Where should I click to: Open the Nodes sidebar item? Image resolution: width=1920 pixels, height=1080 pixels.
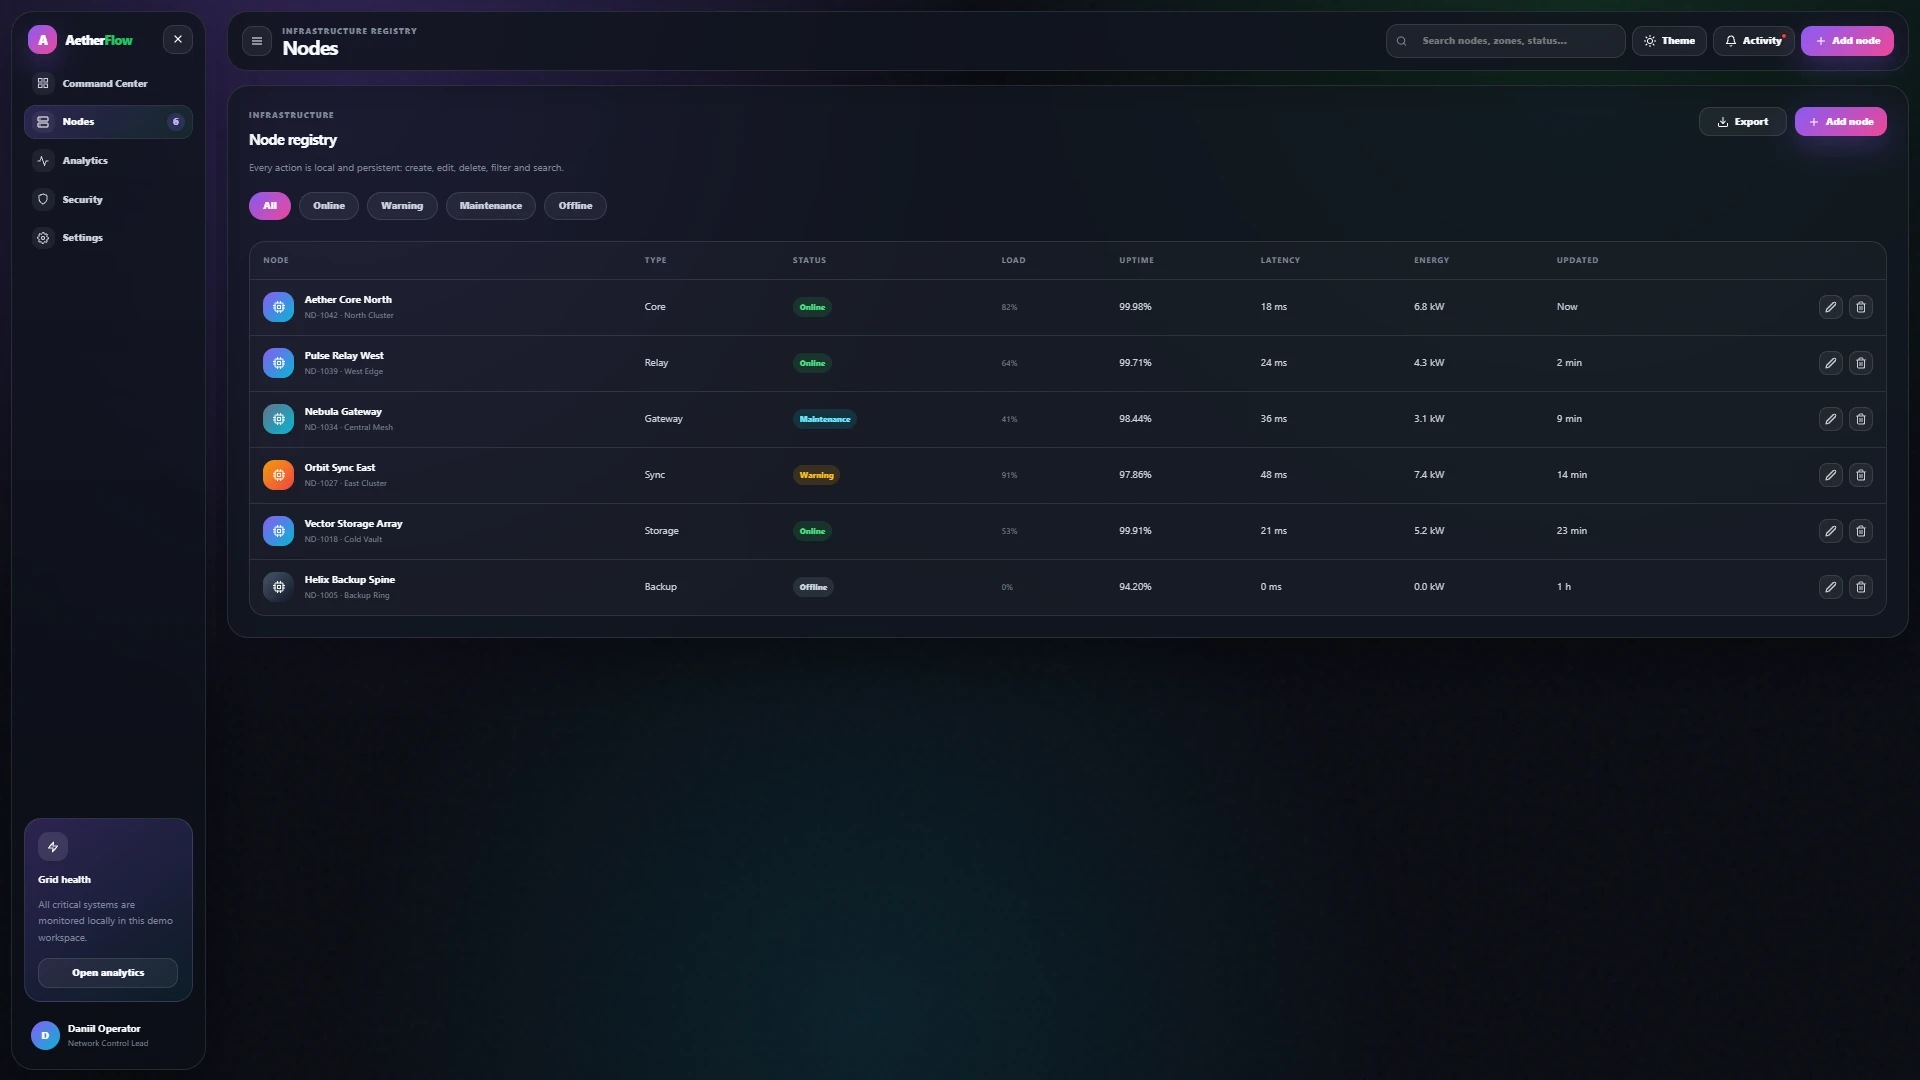click(x=108, y=122)
